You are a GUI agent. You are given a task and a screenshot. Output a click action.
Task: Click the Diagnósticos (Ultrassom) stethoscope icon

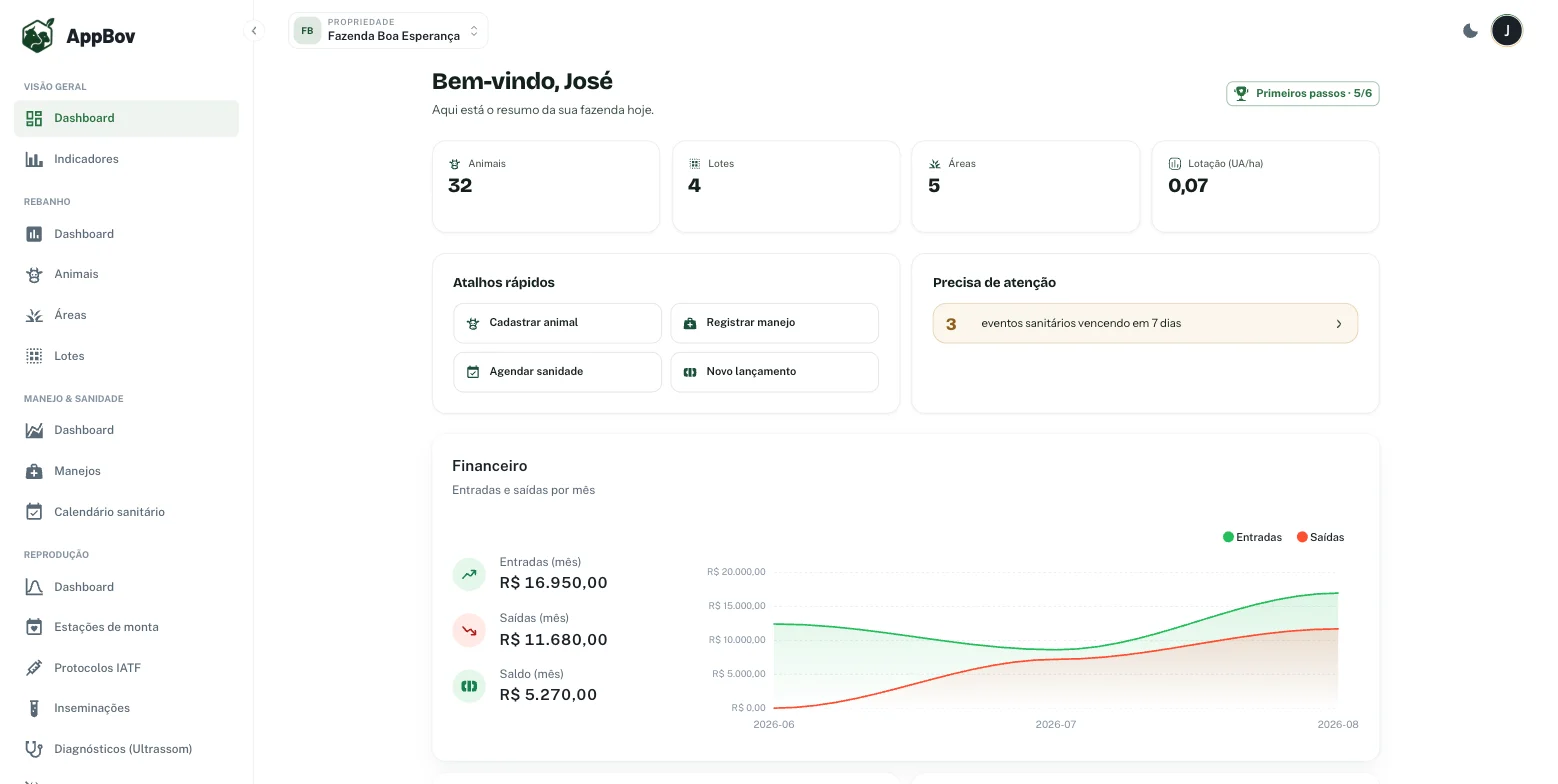coord(34,749)
